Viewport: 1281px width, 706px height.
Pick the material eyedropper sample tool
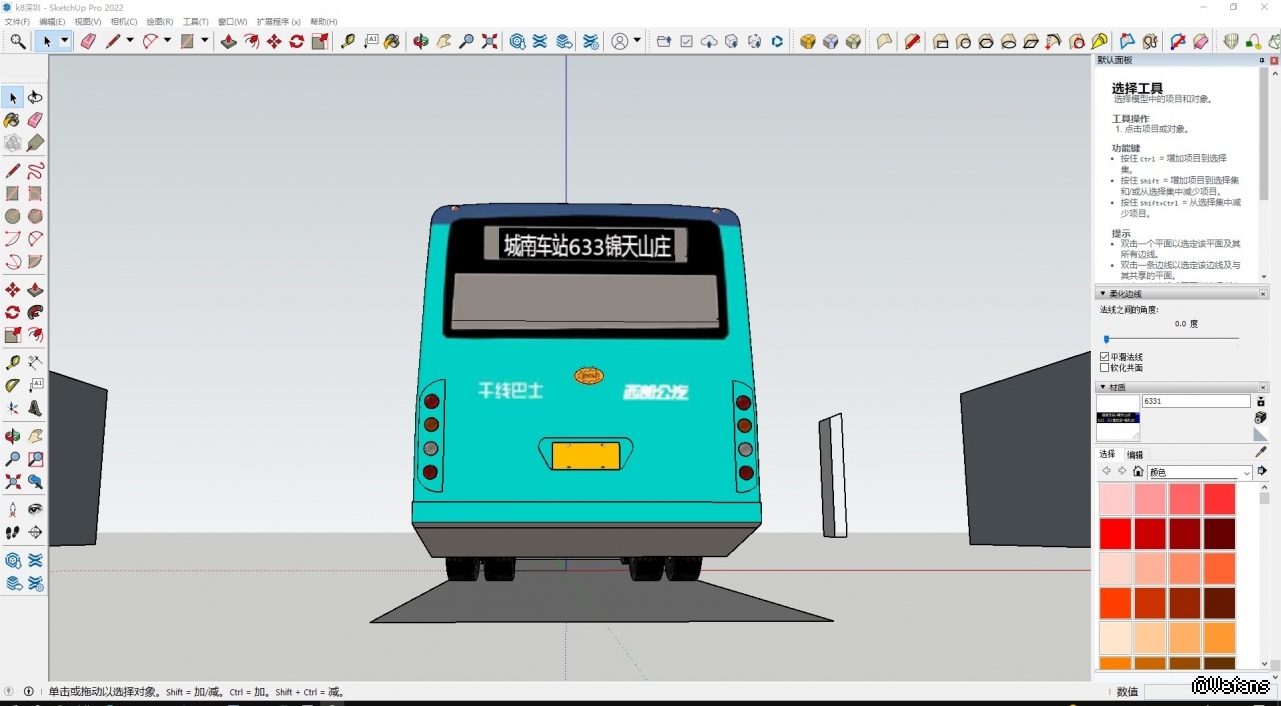coord(1261,453)
